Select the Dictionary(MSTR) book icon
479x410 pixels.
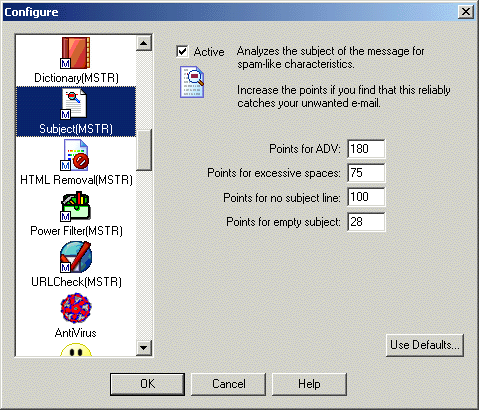click(75, 53)
